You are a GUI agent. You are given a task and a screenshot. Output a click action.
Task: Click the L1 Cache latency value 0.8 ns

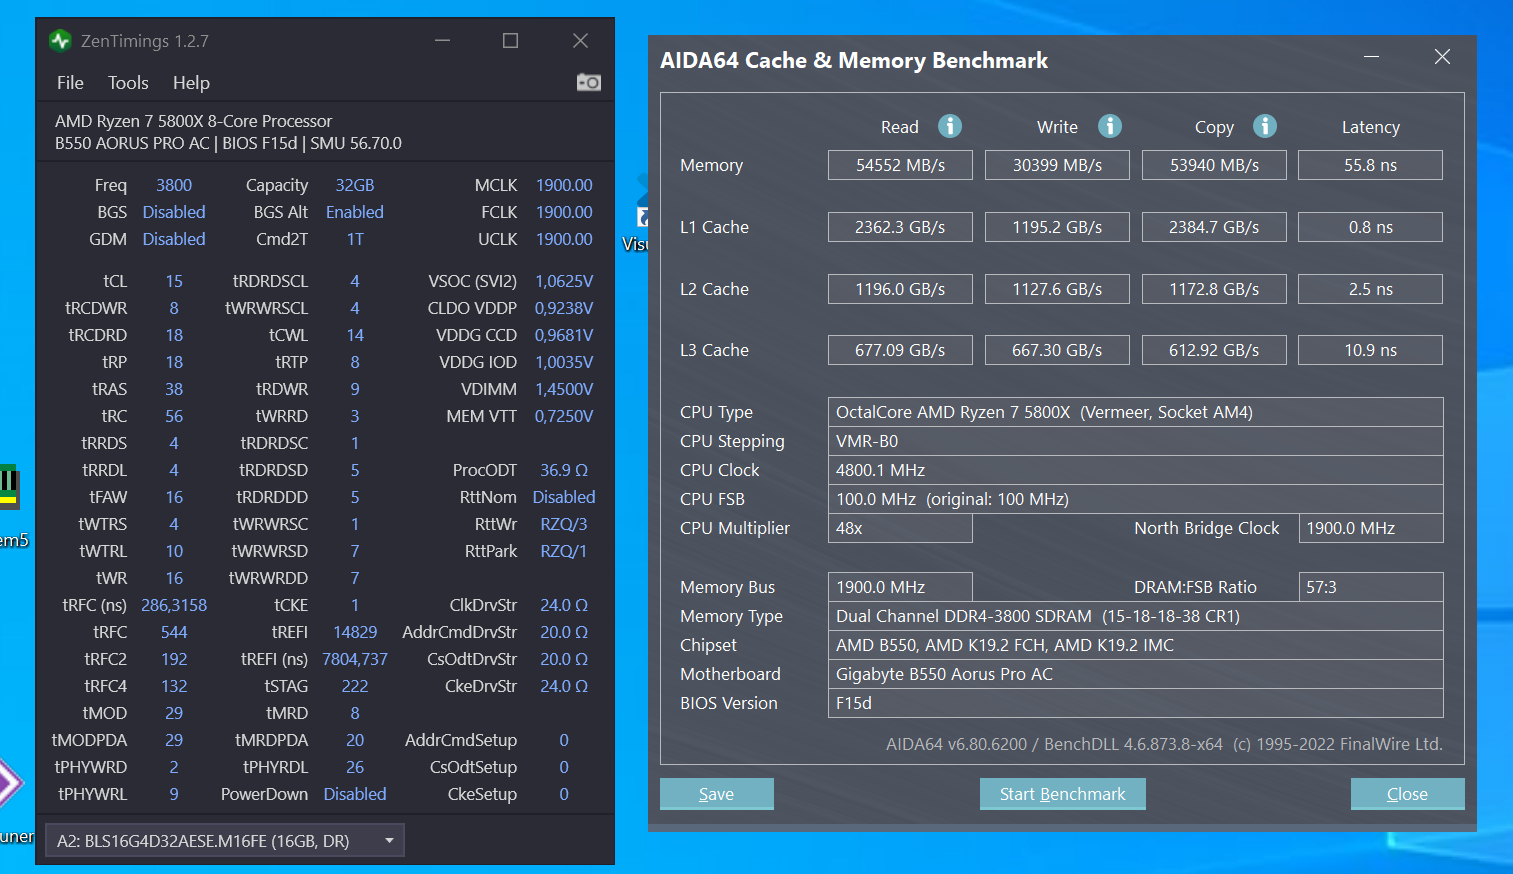click(x=1370, y=227)
